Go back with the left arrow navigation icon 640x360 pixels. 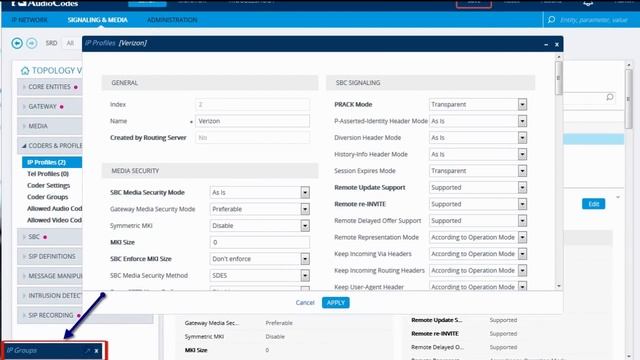17,43
